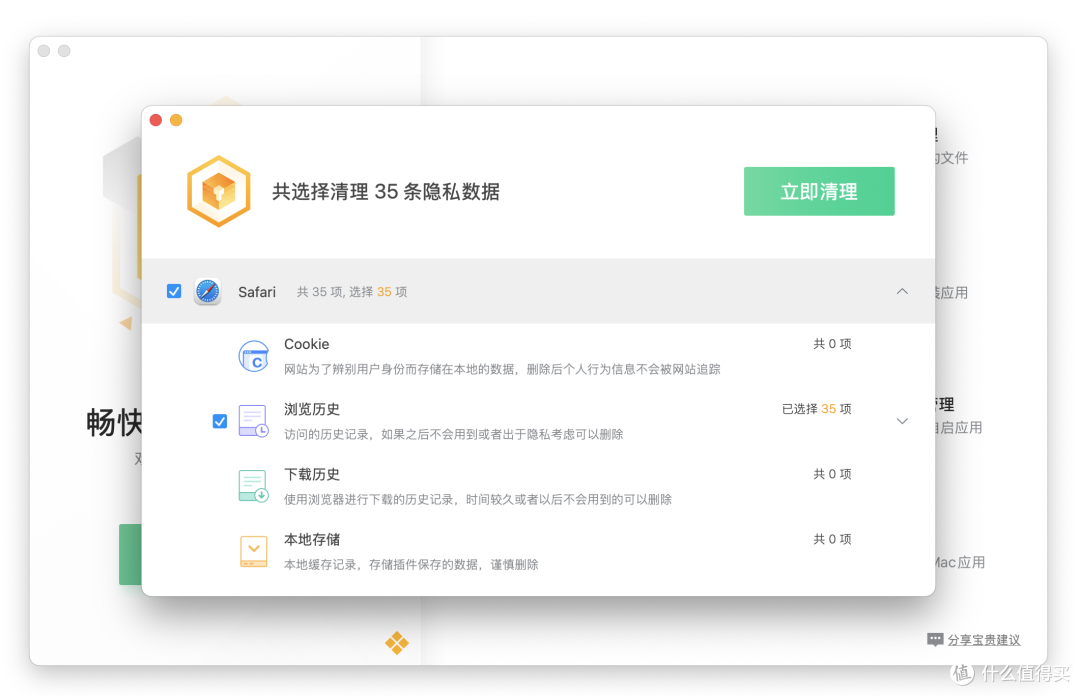Select the 浏览历史 row title
The height and width of the screenshot is (696, 1080).
tap(312, 409)
